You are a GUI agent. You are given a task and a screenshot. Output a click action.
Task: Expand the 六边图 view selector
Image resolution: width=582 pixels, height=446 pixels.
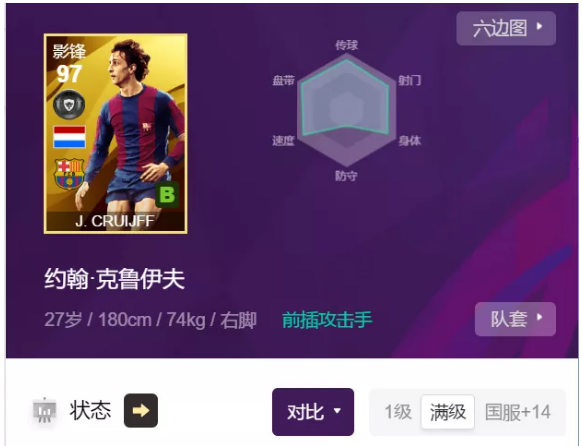pos(506,28)
